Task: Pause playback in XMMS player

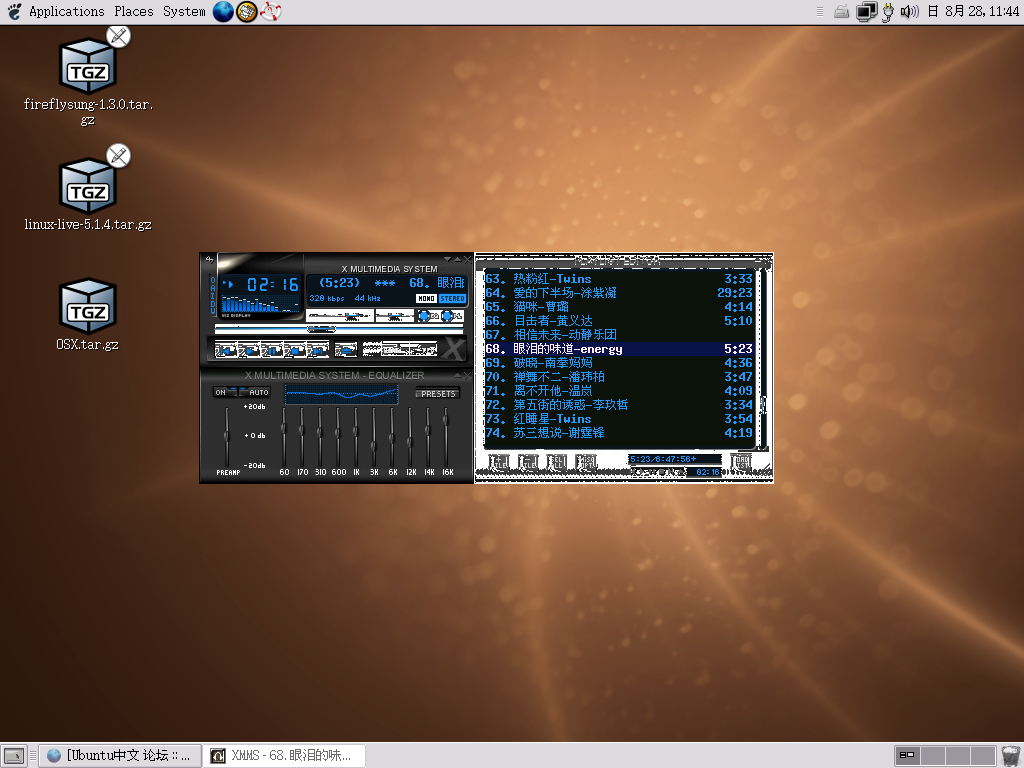Action: pyautogui.click(x=272, y=350)
